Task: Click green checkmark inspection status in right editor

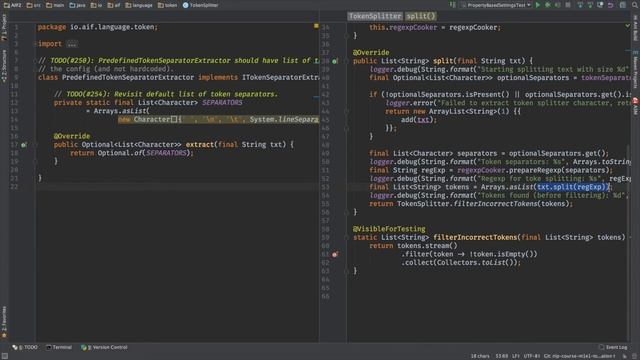Action: pyautogui.click(x=627, y=26)
